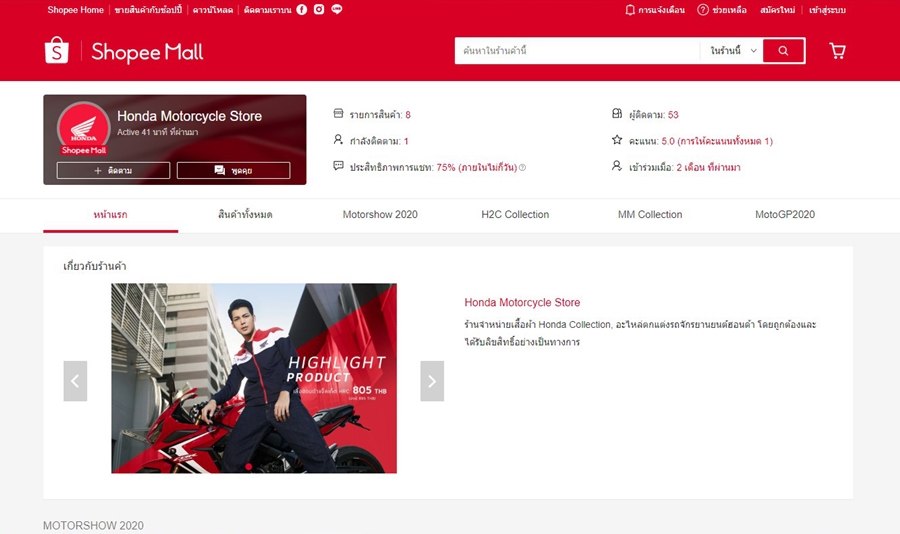Show next banner with right arrow
The width and height of the screenshot is (900, 534).
pos(432,381)
